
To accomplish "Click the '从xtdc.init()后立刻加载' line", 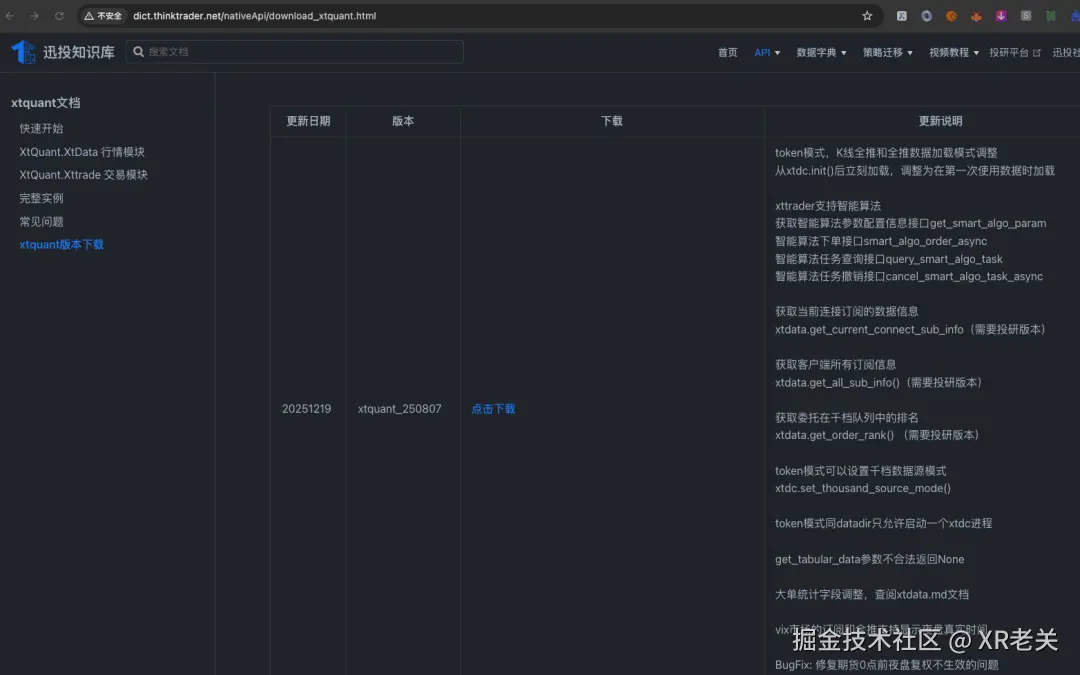I will pos(915,170).
